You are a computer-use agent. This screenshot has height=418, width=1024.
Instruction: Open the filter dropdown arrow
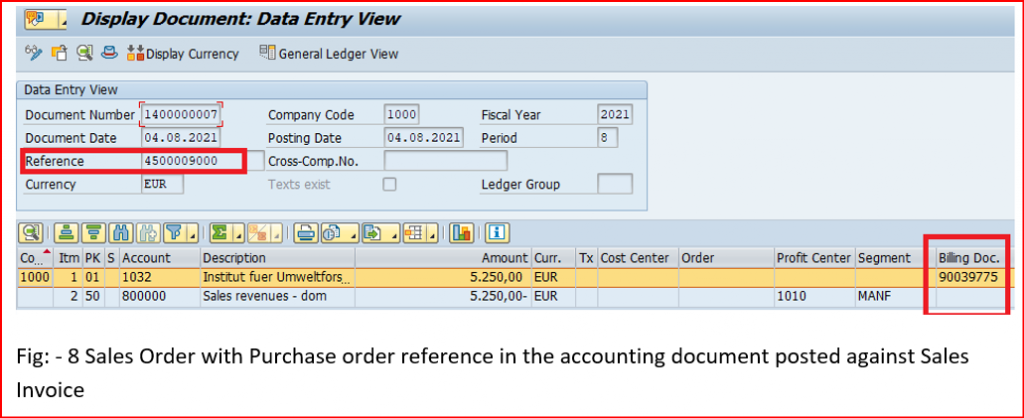coord(192,232)
